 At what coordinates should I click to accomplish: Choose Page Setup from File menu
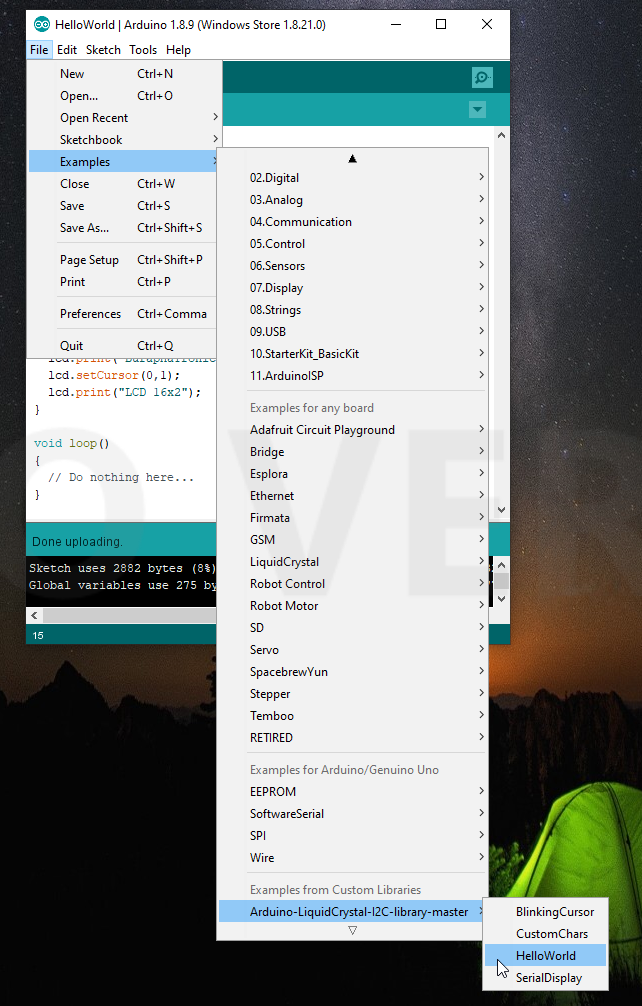(x=124, y=259)
